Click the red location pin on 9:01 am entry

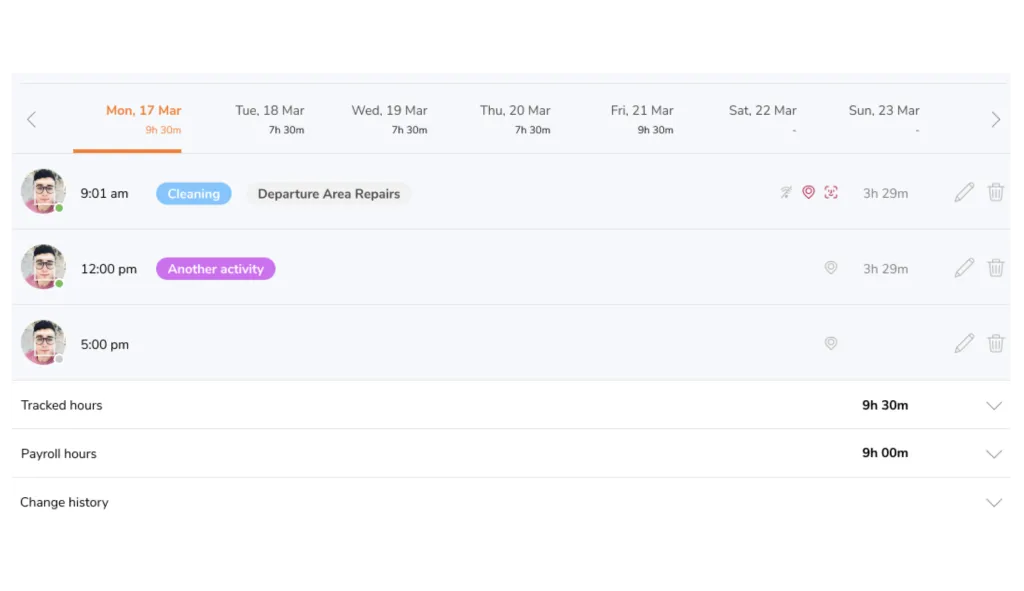(x=809, y=193)
